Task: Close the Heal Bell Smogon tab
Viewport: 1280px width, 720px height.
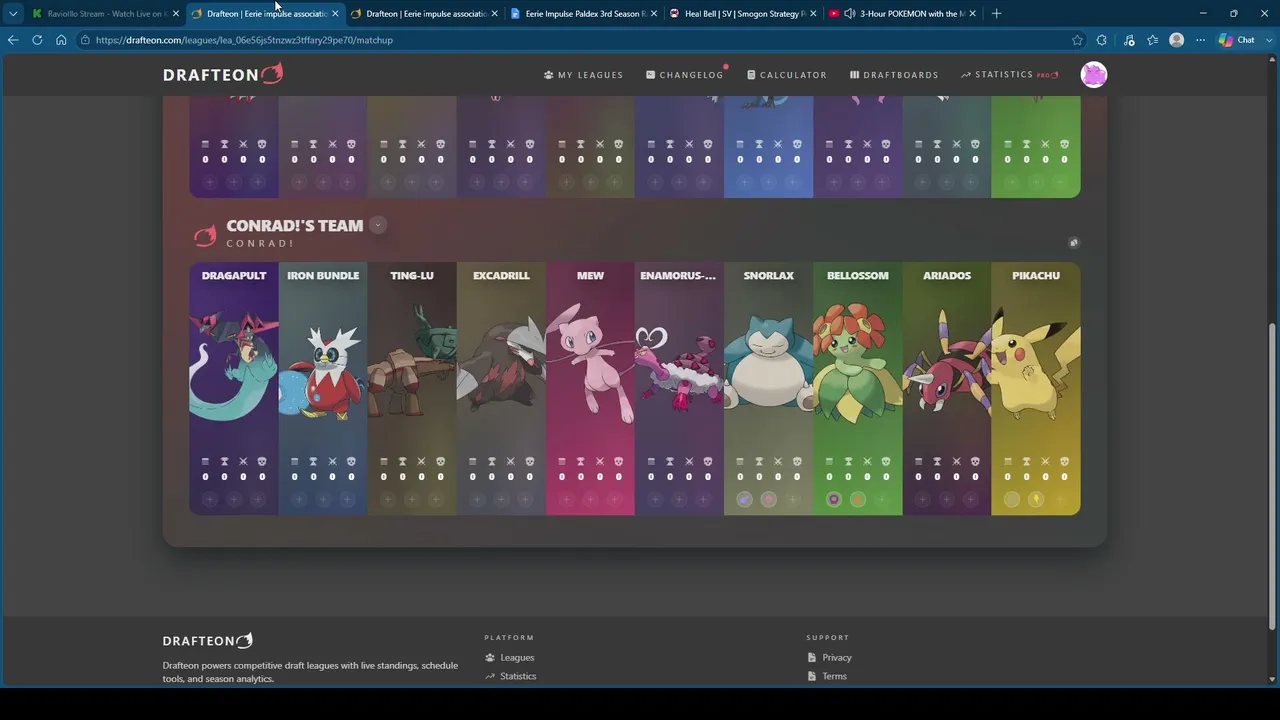Action: (813, 14)
